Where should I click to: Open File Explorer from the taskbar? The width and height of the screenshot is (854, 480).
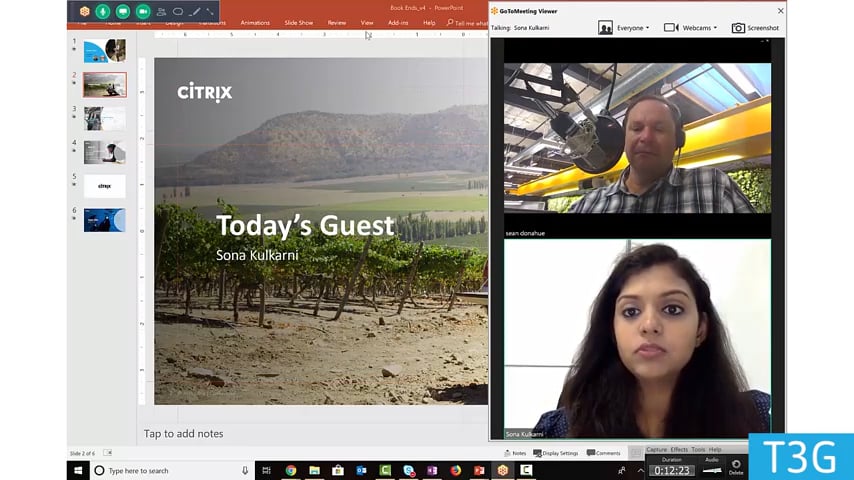[x=314, y=470]
